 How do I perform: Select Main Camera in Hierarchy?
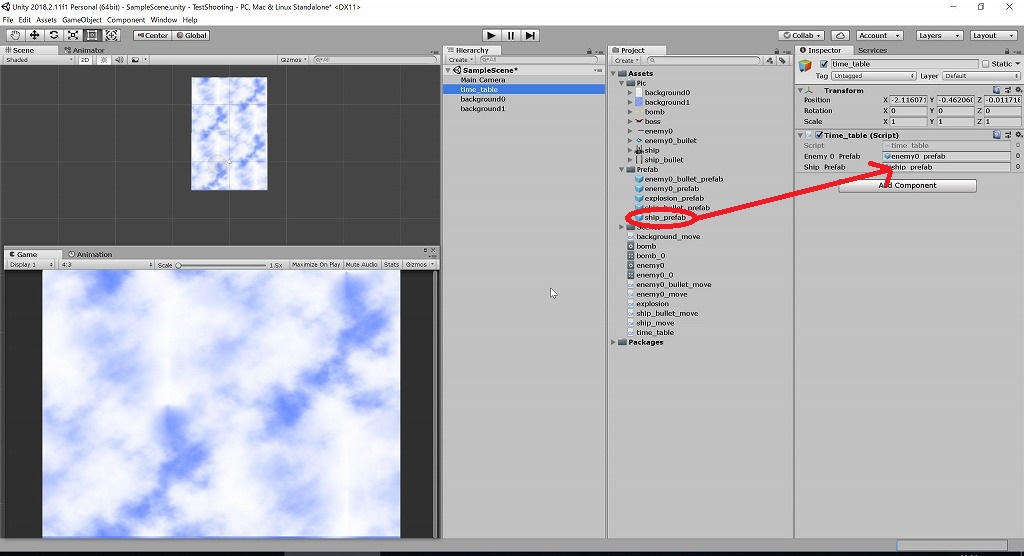tap(483, 80)
